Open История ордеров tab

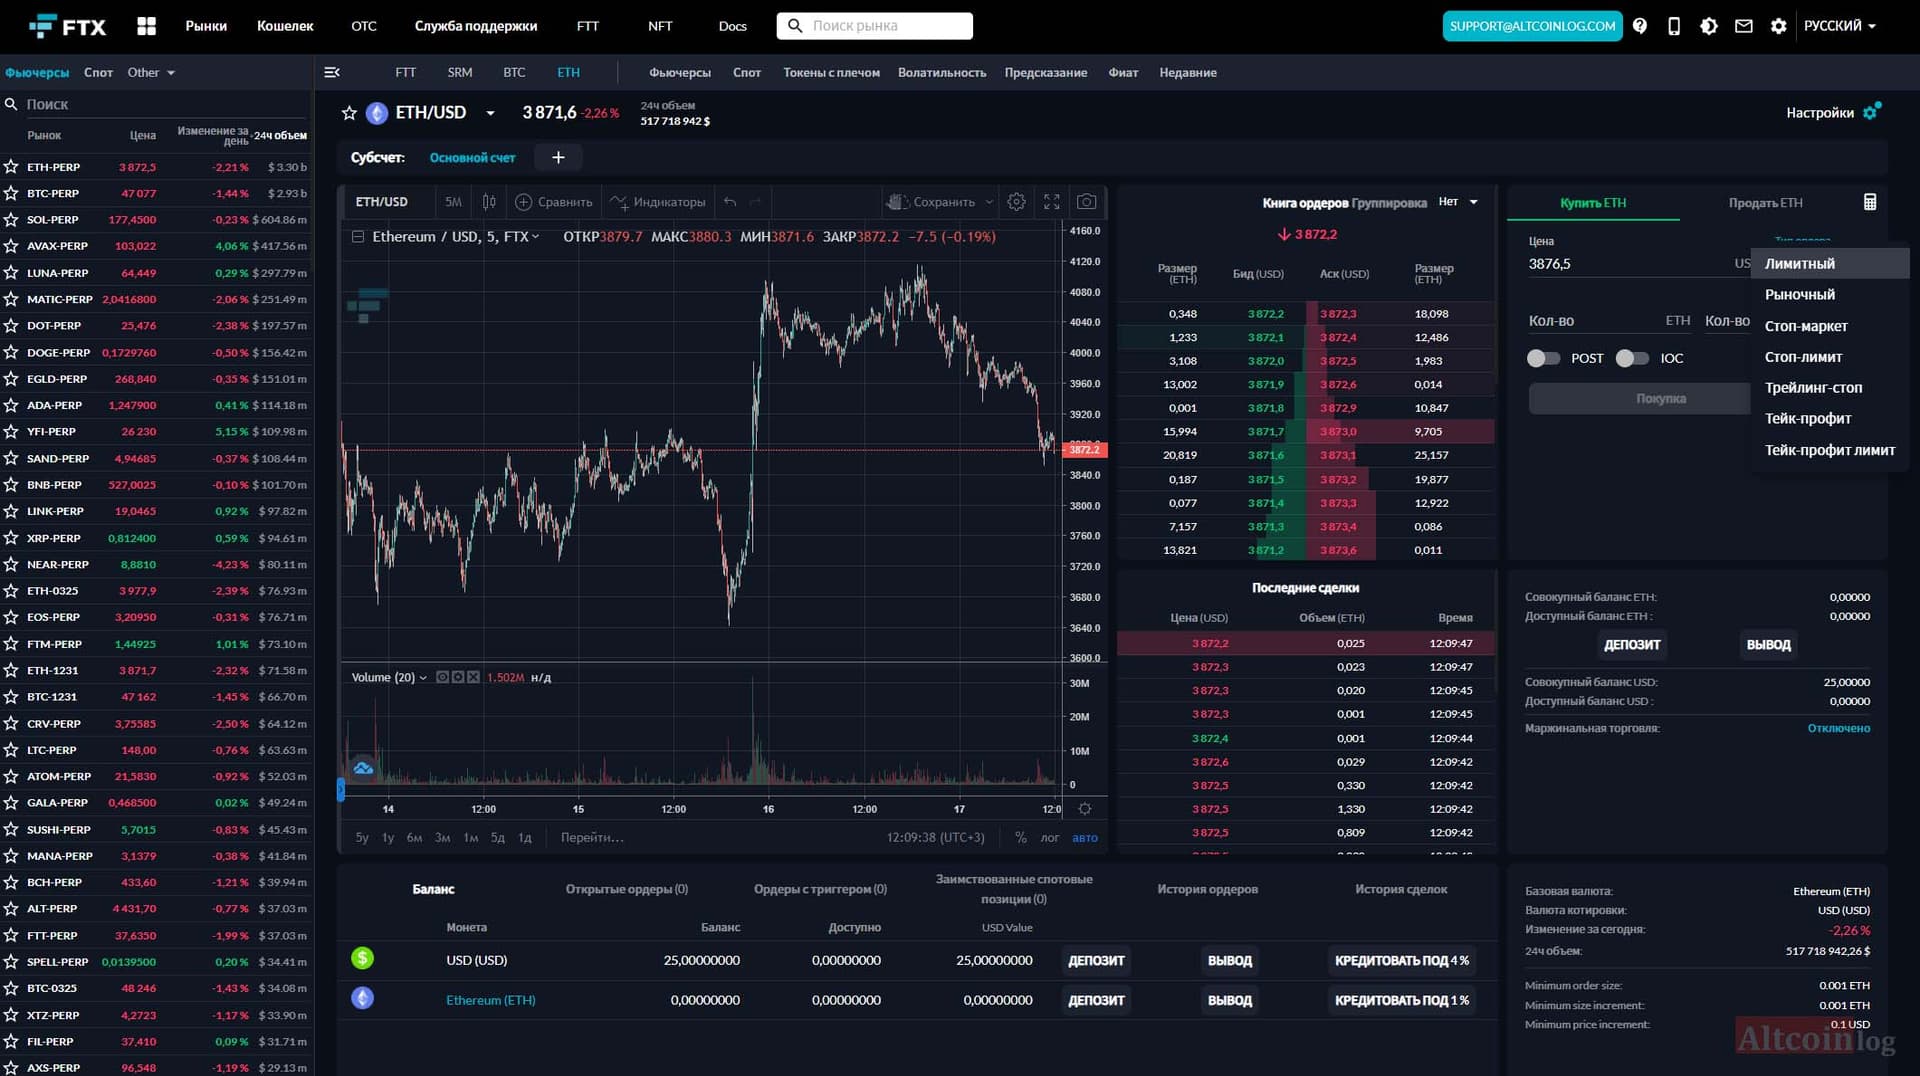point(1207,889)
